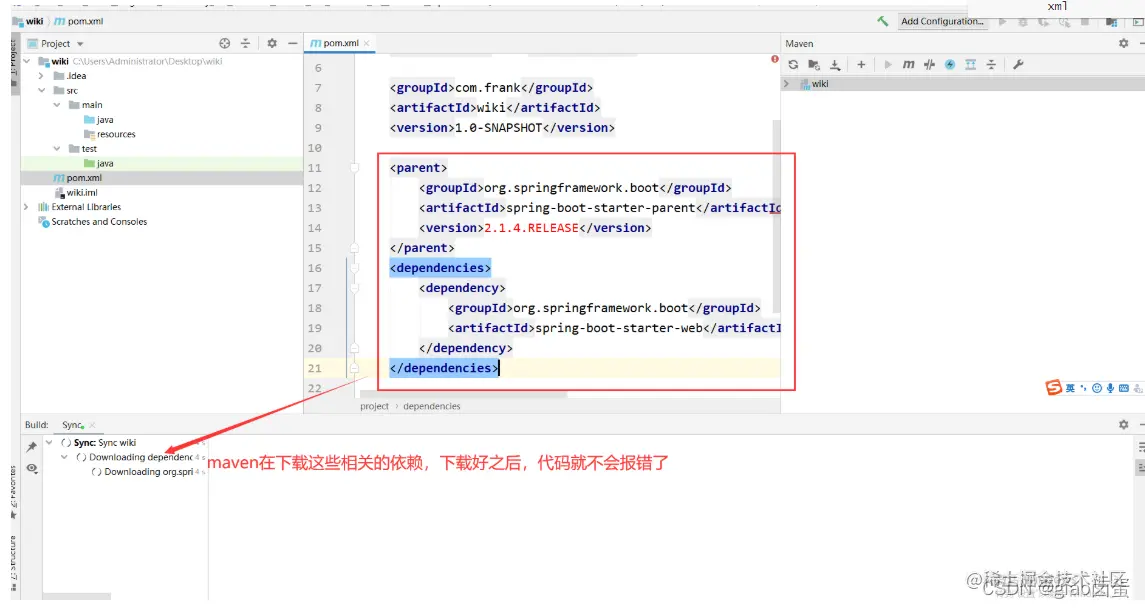Viewport: 1145px width, 608px height.
Task: Collapse the src folder
Action: pos(42,91)
